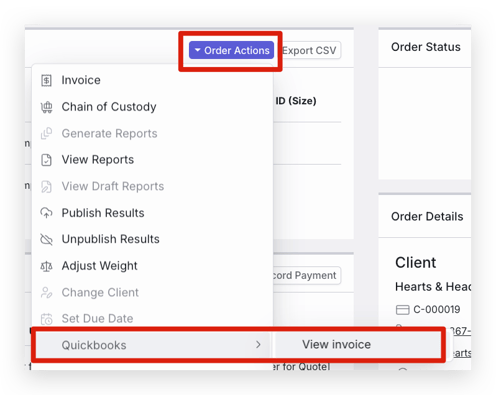Open the Quickbooks menu entry
The image size is (496, 395).
click(x=153, y=345)
